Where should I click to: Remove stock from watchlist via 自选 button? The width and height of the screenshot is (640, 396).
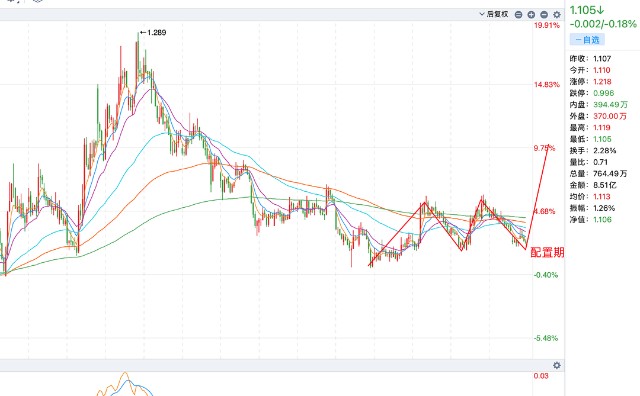click(x=587, y=40)
